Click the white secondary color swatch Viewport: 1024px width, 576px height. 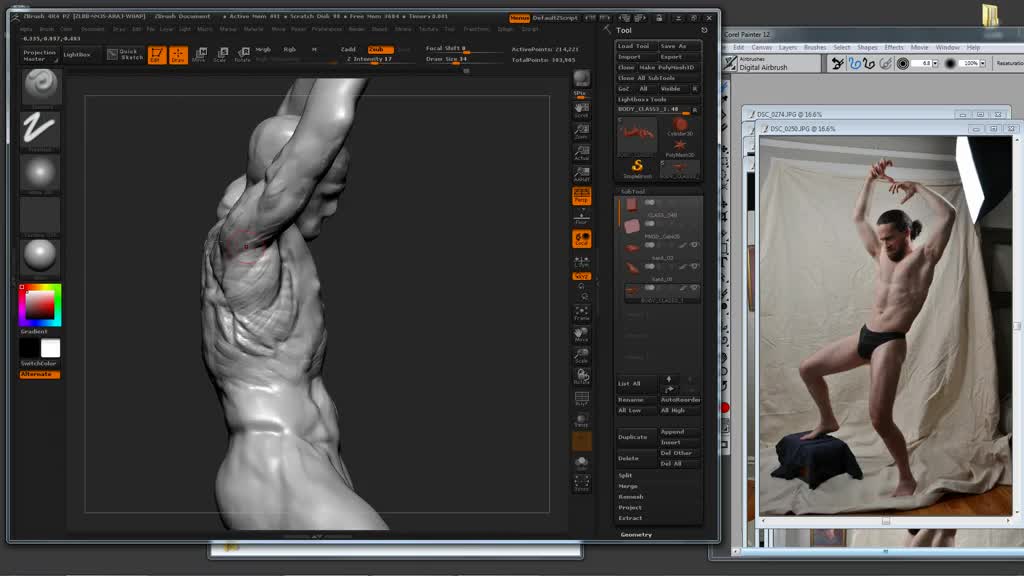point(50,348)
